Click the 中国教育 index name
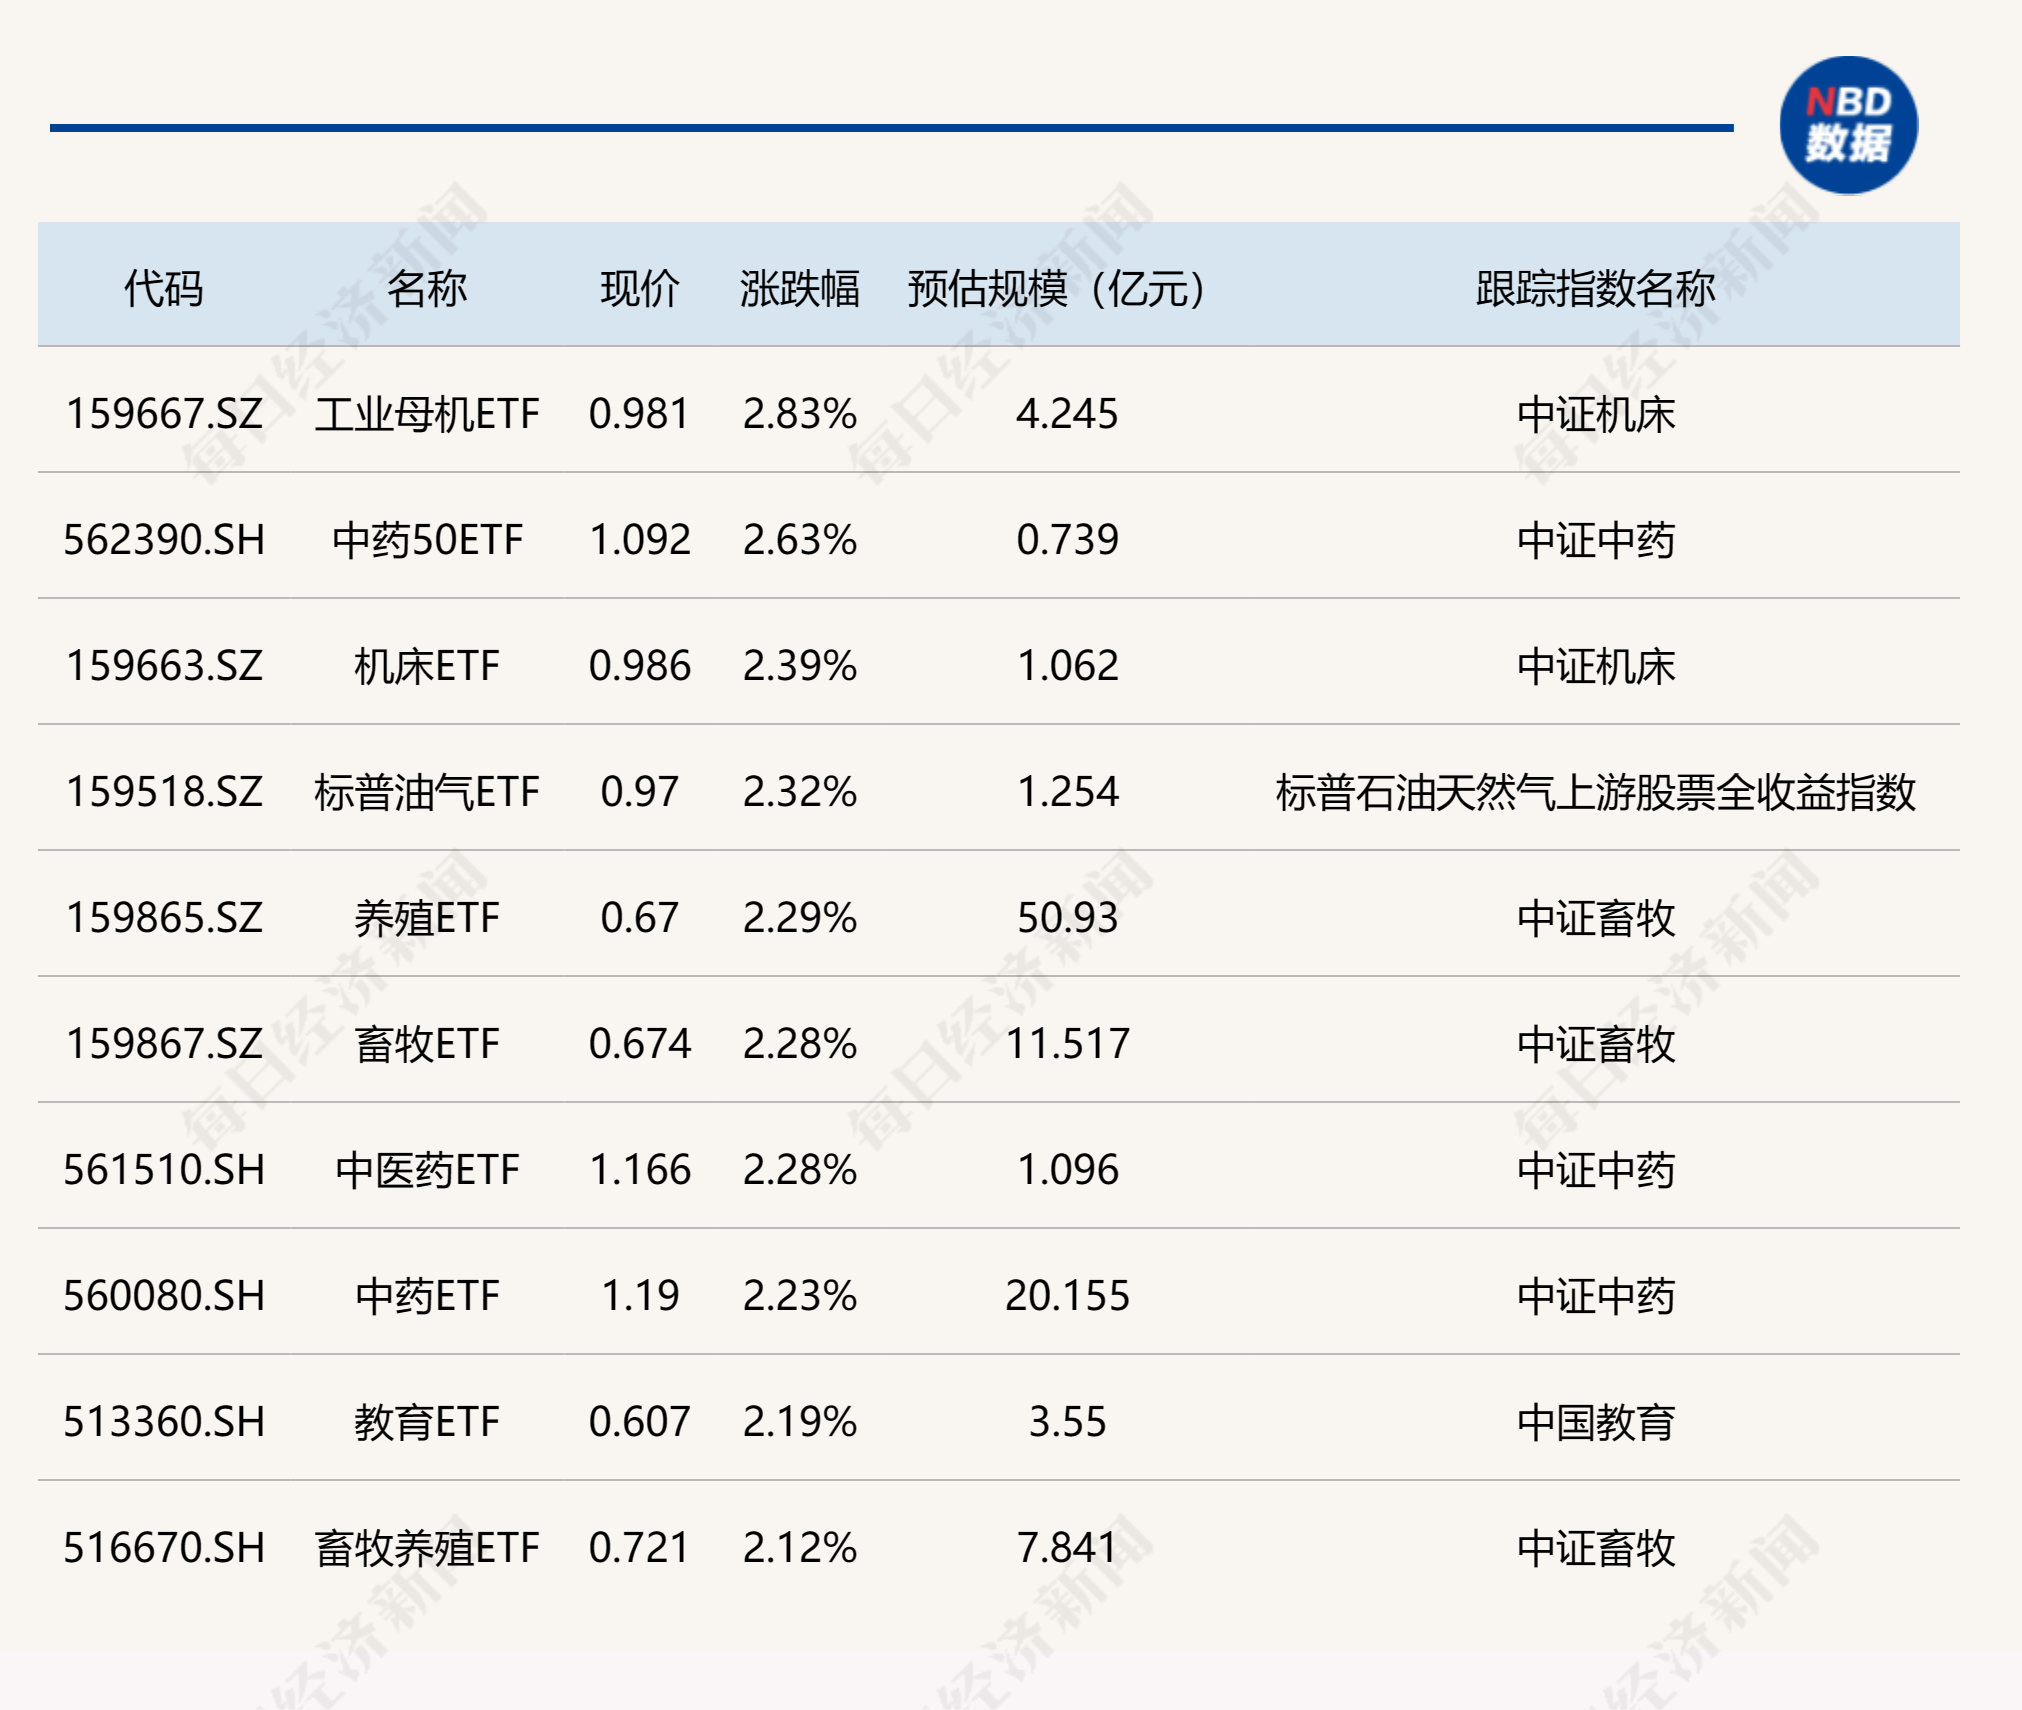The image size is (2022, 1710). coord(1595,1422)
